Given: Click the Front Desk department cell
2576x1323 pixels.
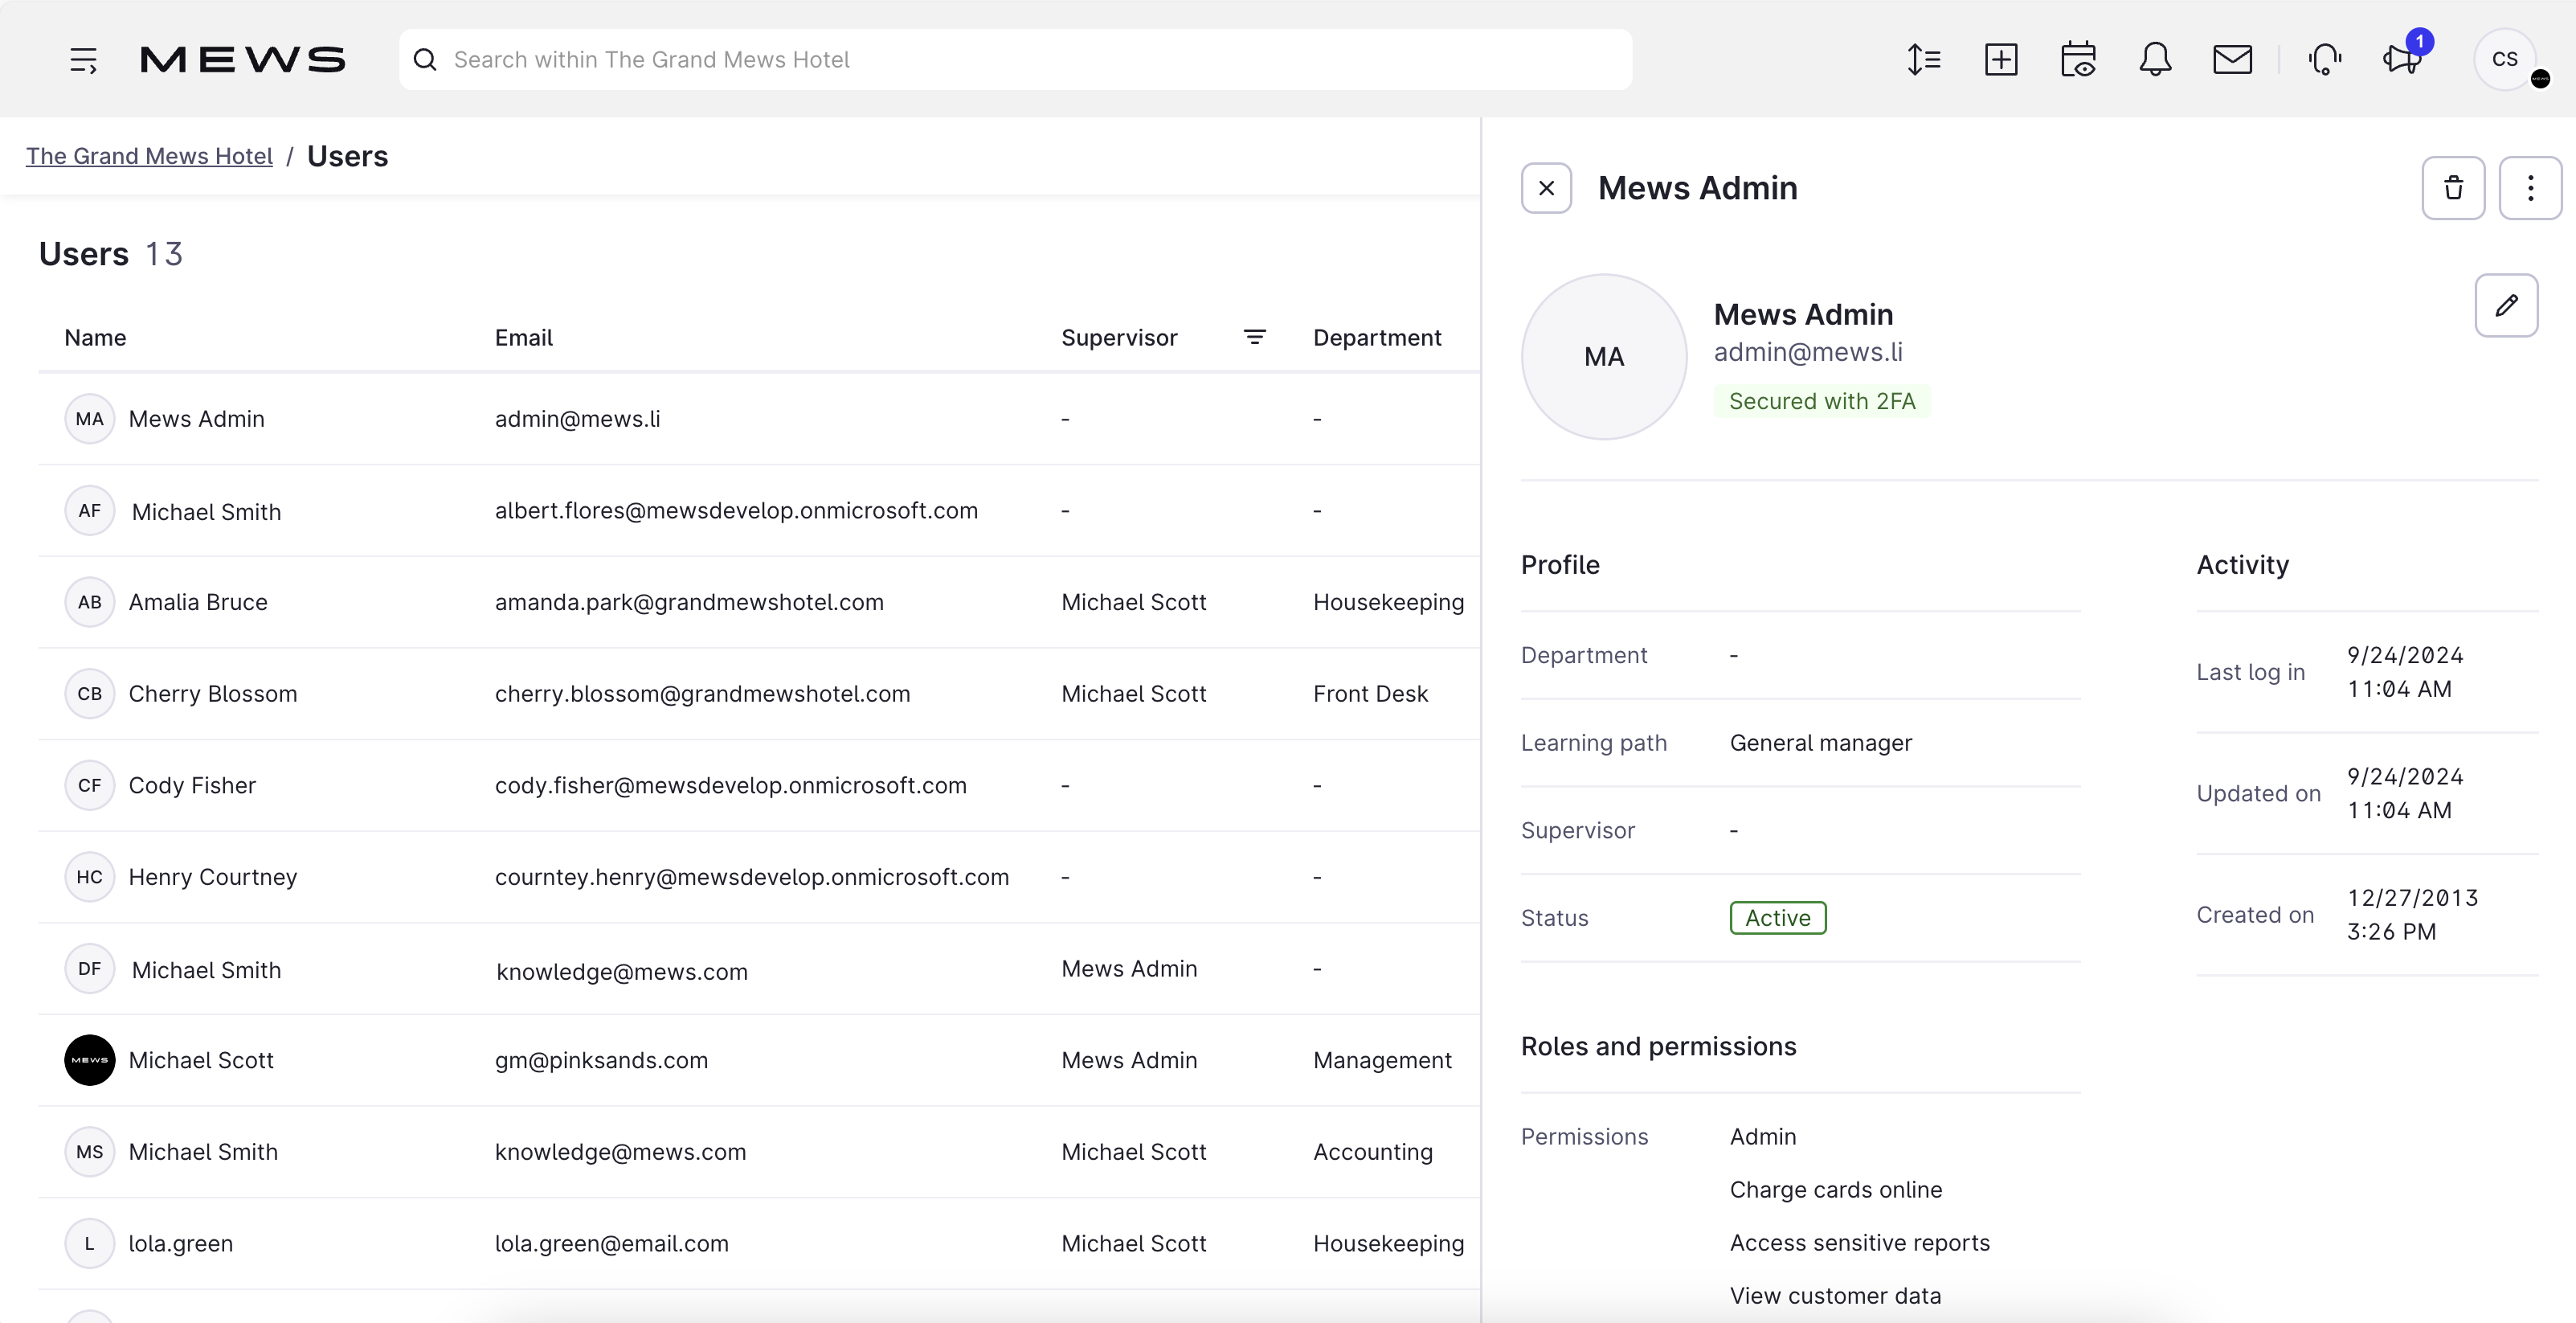Looking at the screenshot, I should pyautogui.click(x=1370, y=694).
